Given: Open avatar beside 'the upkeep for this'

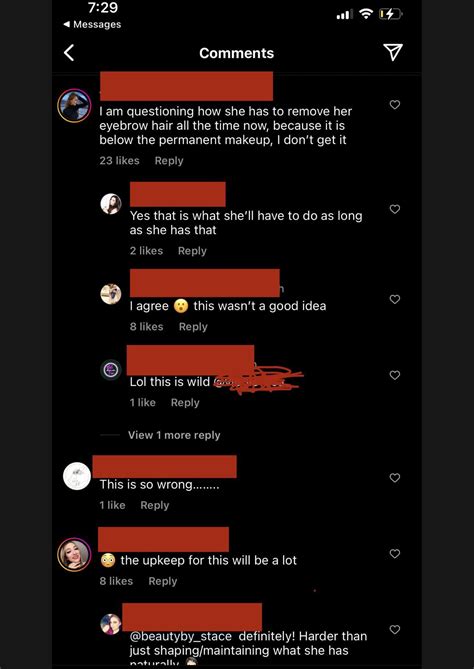Looking at the screenshot, I should pos(74,554).
